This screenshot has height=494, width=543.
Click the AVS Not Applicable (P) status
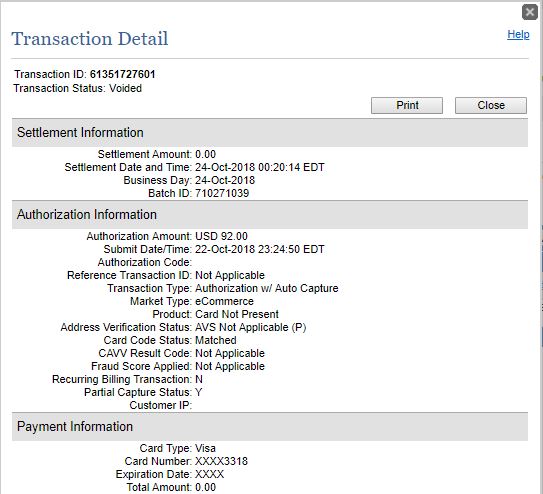point(251,327)
